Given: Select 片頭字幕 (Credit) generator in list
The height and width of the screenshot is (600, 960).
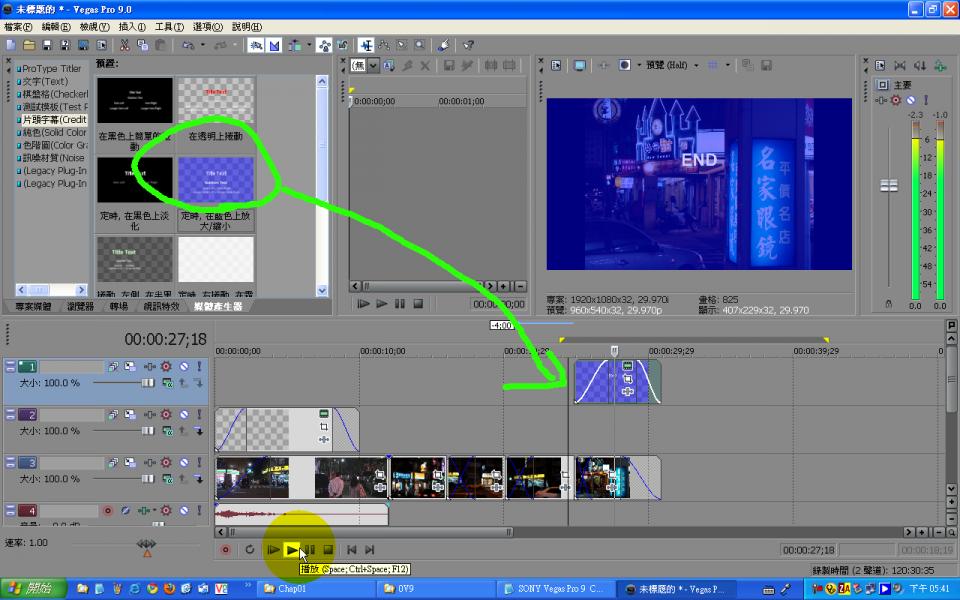Looking at the screenshot, I should click(x=52, y=120).
